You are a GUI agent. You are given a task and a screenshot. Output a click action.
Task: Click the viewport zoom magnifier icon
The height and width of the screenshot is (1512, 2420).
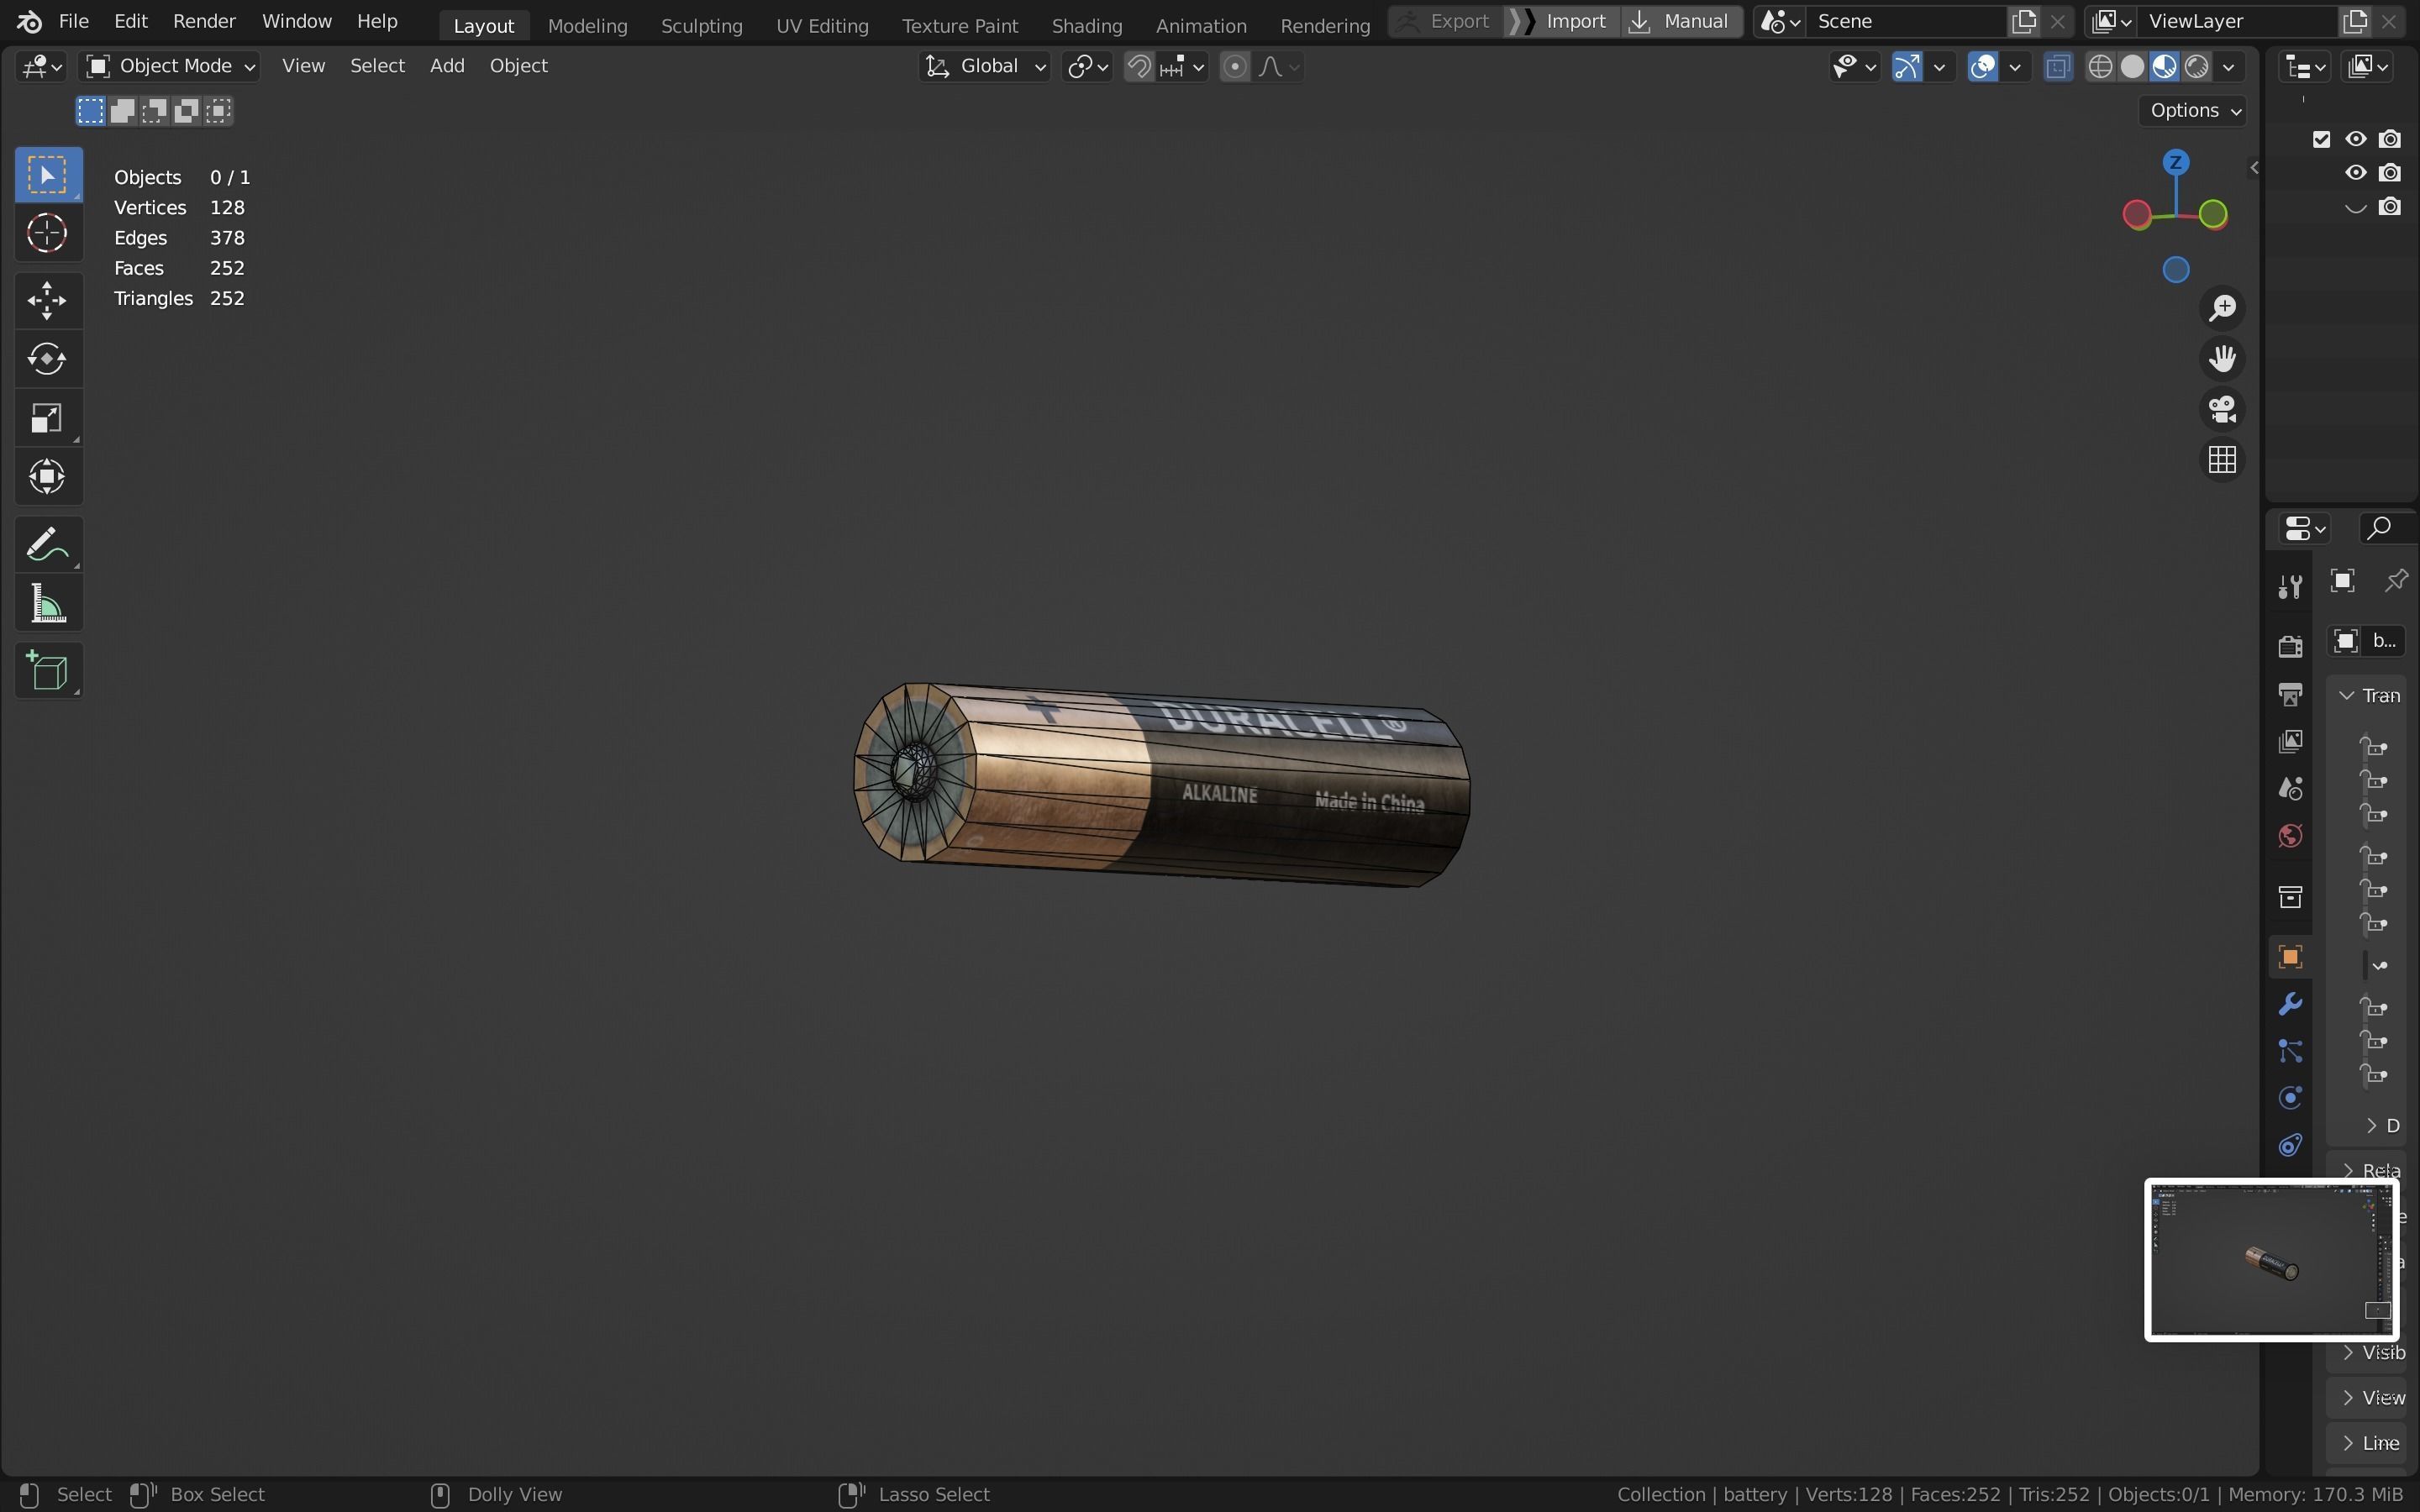(2222, 308)
